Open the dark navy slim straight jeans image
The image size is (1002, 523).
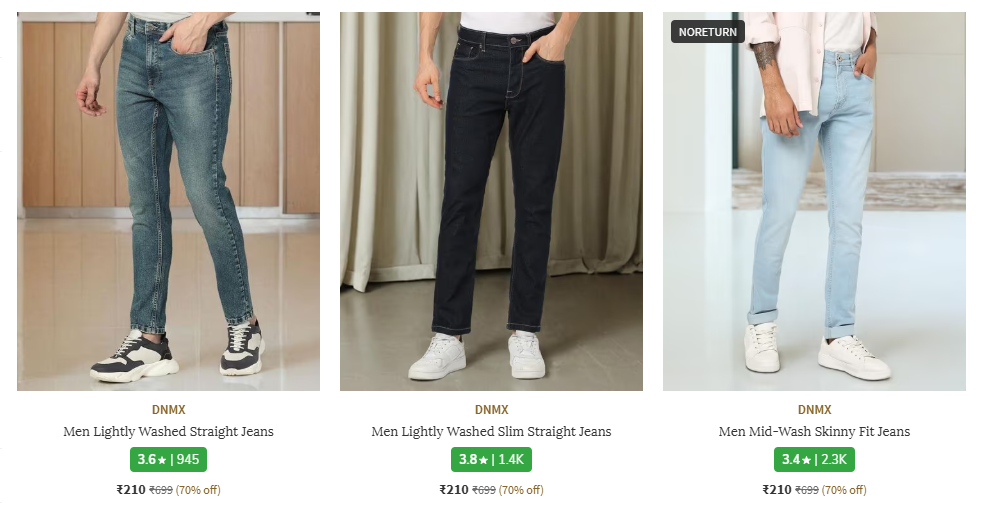491,200
